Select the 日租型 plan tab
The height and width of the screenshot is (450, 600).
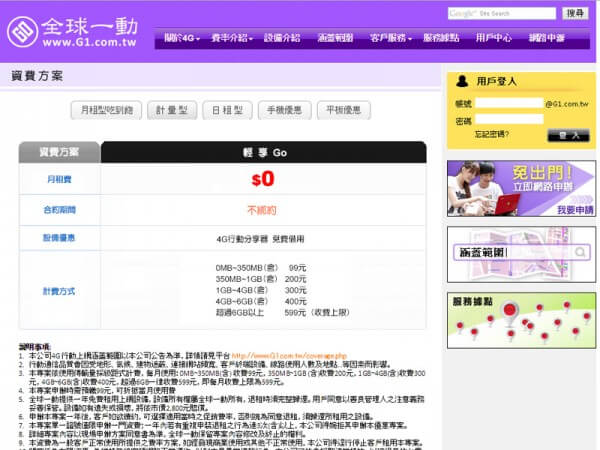pyautogui.click(x=227, y=110)
